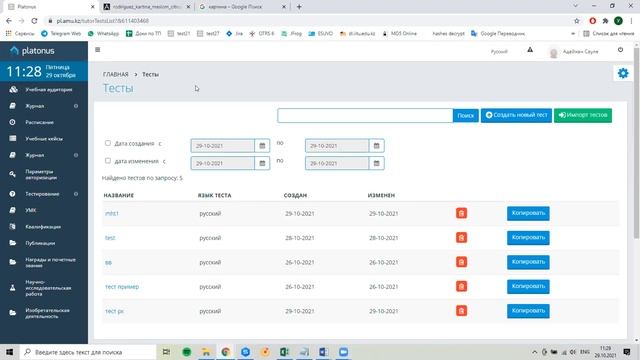Copy the test created 28-10-2021
The height and width of the screenshot is (360, 640).
coord(528,238)
